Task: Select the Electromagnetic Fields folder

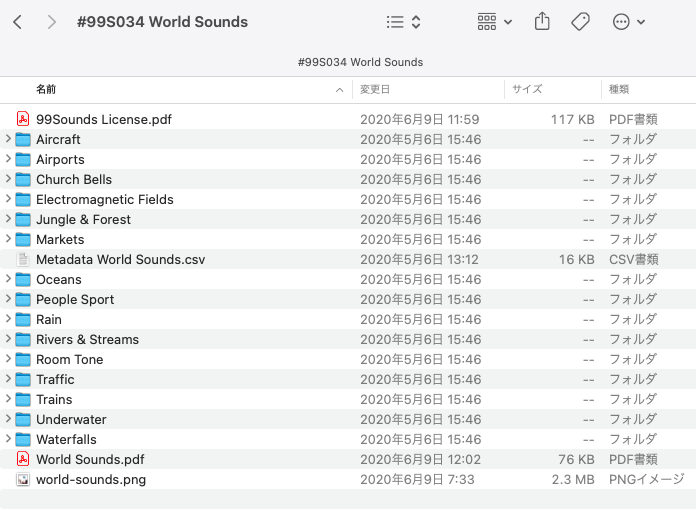Action: click(104, 199)
